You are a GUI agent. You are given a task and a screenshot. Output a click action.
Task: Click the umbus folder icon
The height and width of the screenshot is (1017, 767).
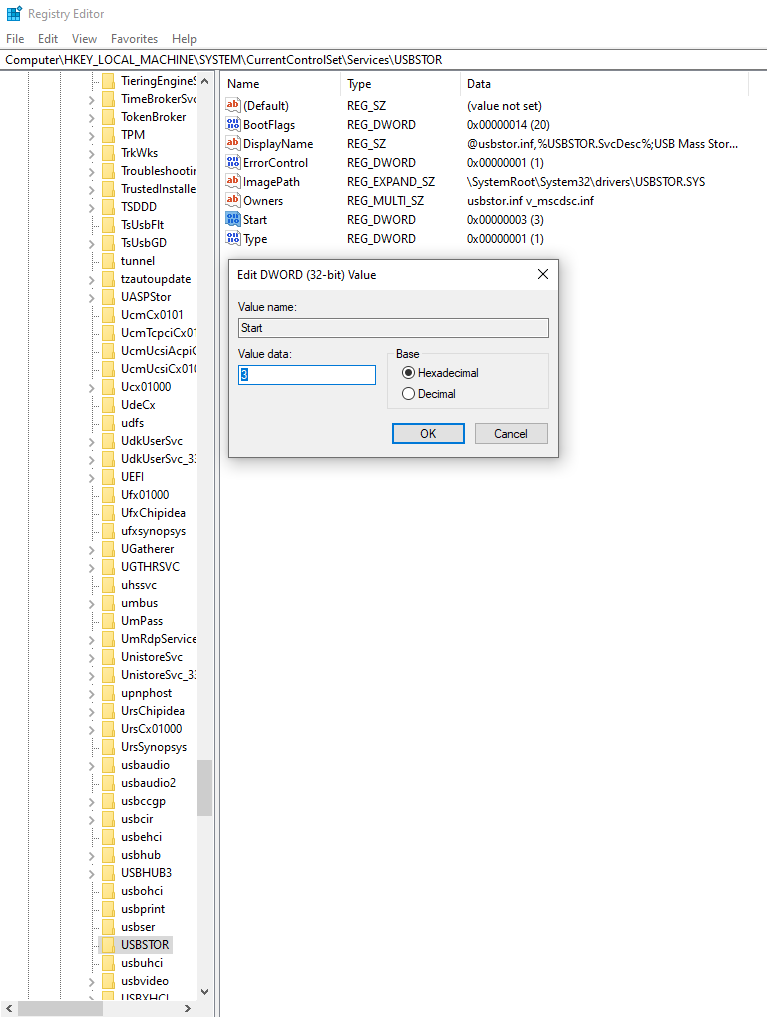point(108,603)
